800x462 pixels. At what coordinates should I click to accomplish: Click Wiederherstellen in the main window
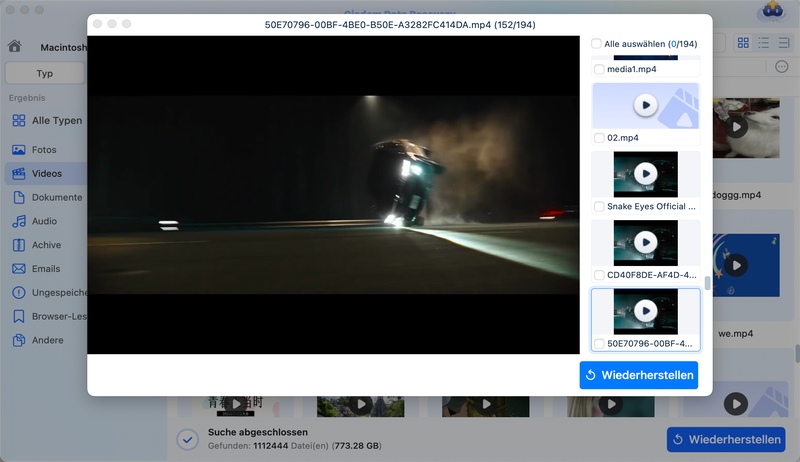(726, 439)
